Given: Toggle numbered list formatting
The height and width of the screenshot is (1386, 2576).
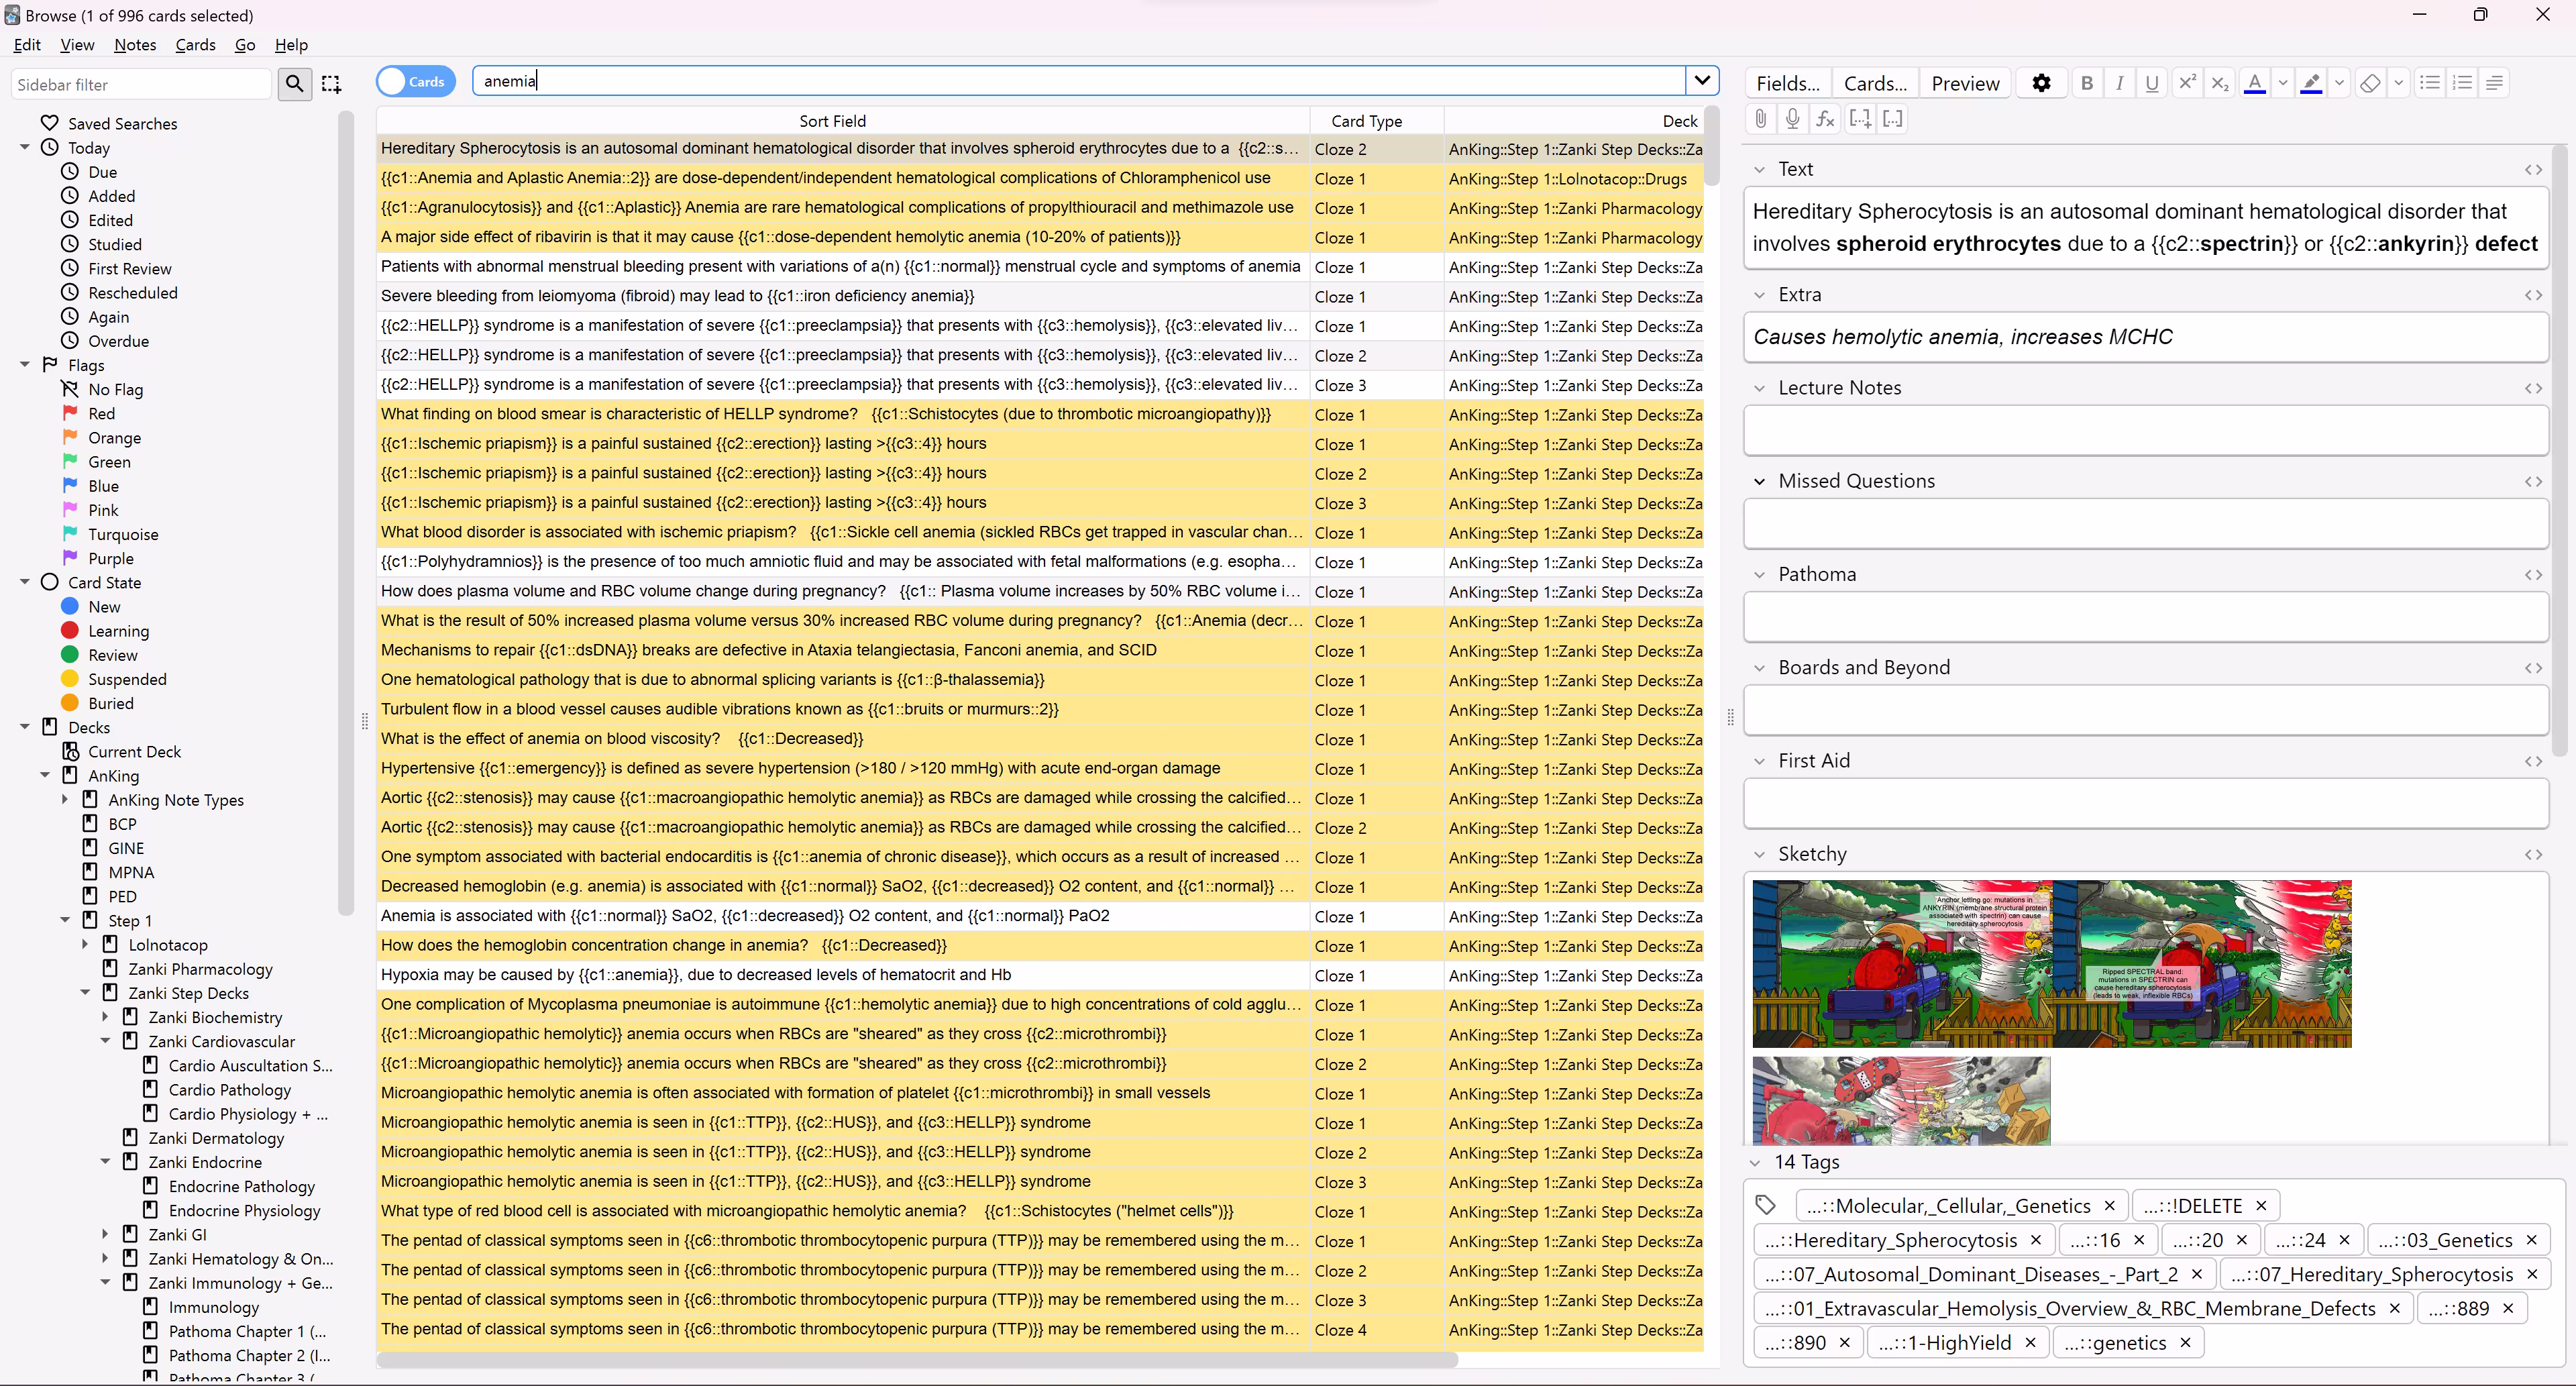Looking at the screenshot, I should (2463, 83).
